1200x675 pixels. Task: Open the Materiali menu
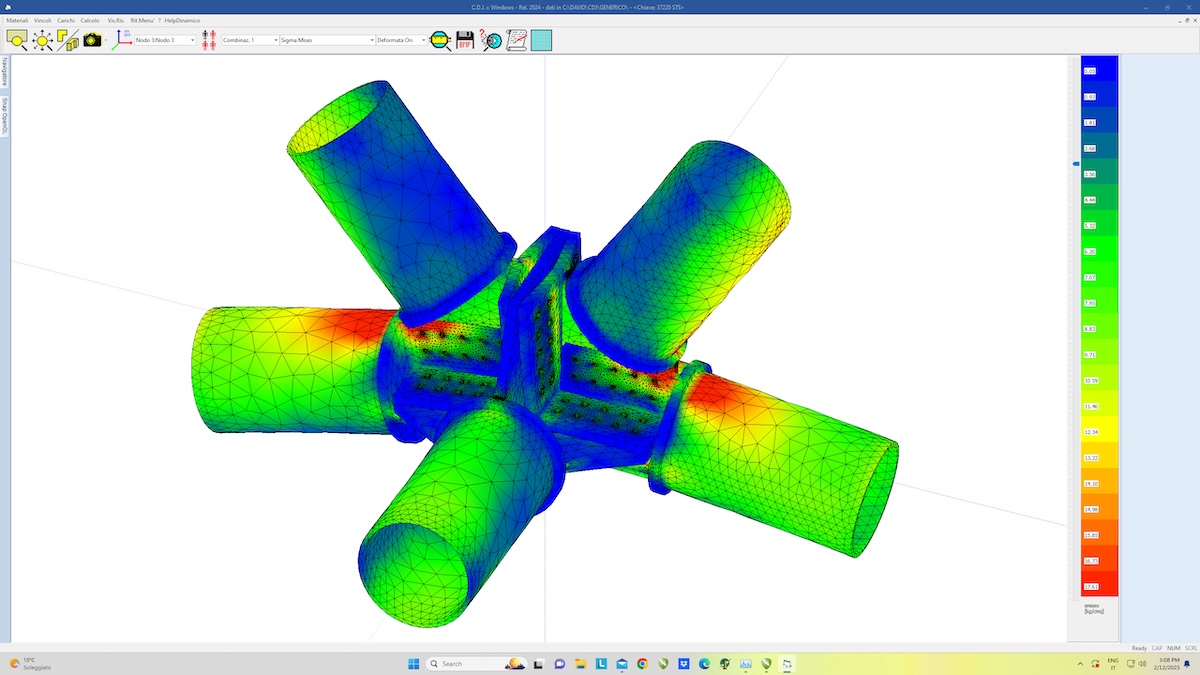(x=18, y=20)
